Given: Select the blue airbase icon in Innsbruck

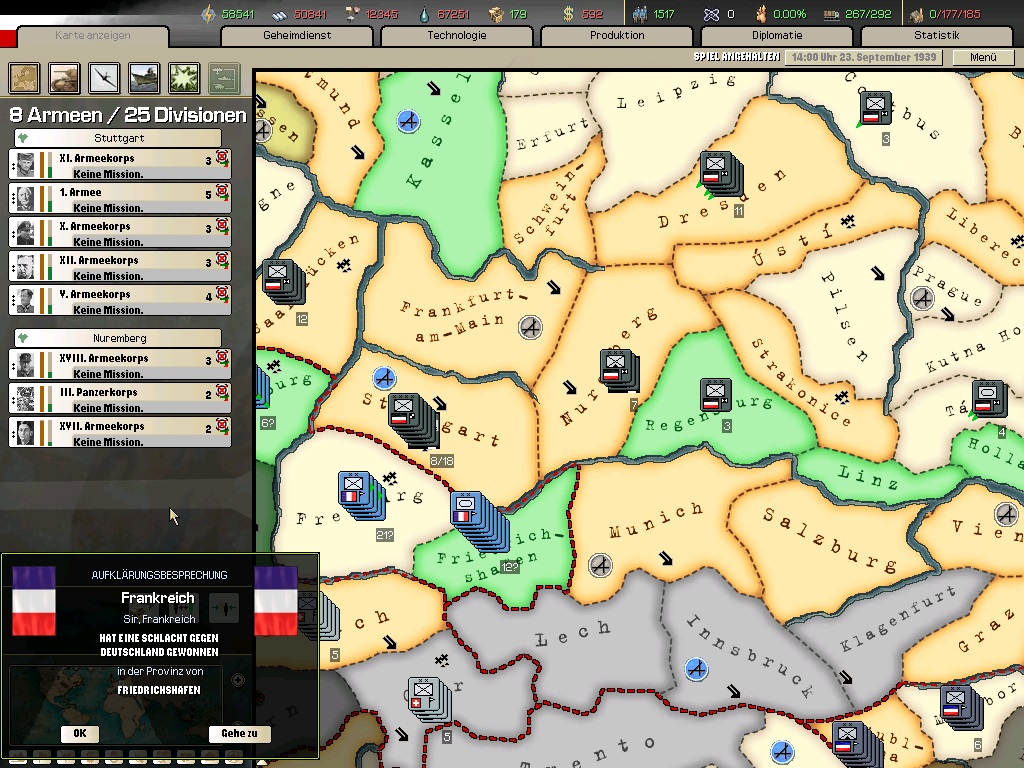Looking at the screenshot, I should pyautogui.click(x=696, y=669).
